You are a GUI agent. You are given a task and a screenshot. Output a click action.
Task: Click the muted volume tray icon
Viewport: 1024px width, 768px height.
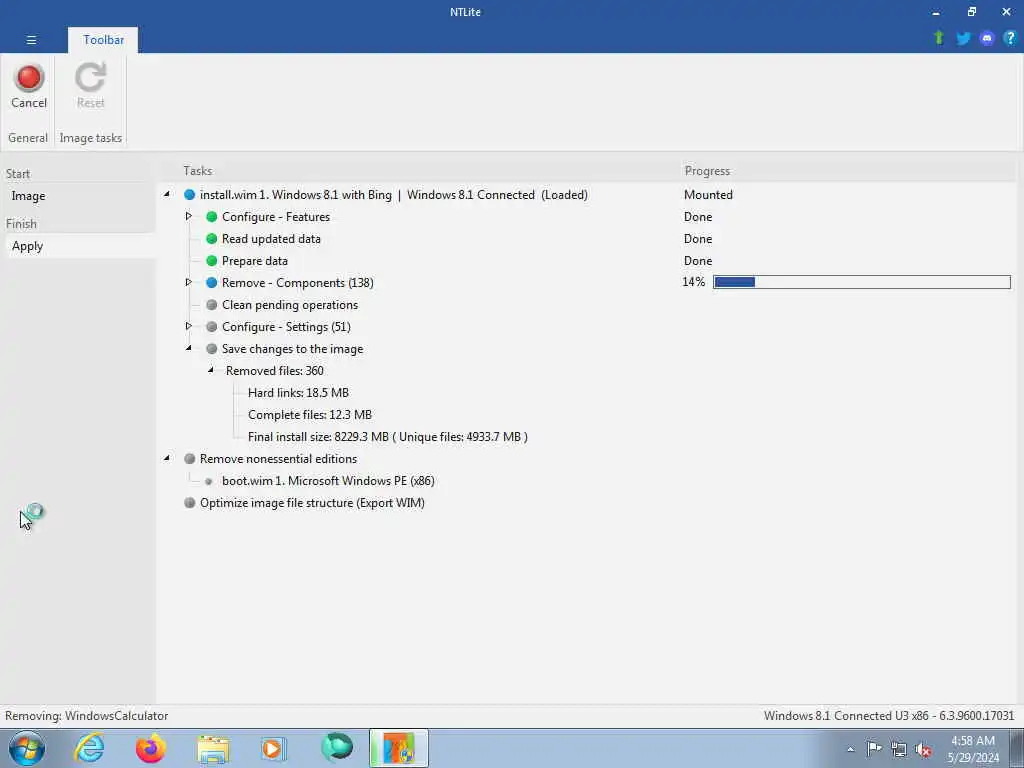[x=923, y=749]
